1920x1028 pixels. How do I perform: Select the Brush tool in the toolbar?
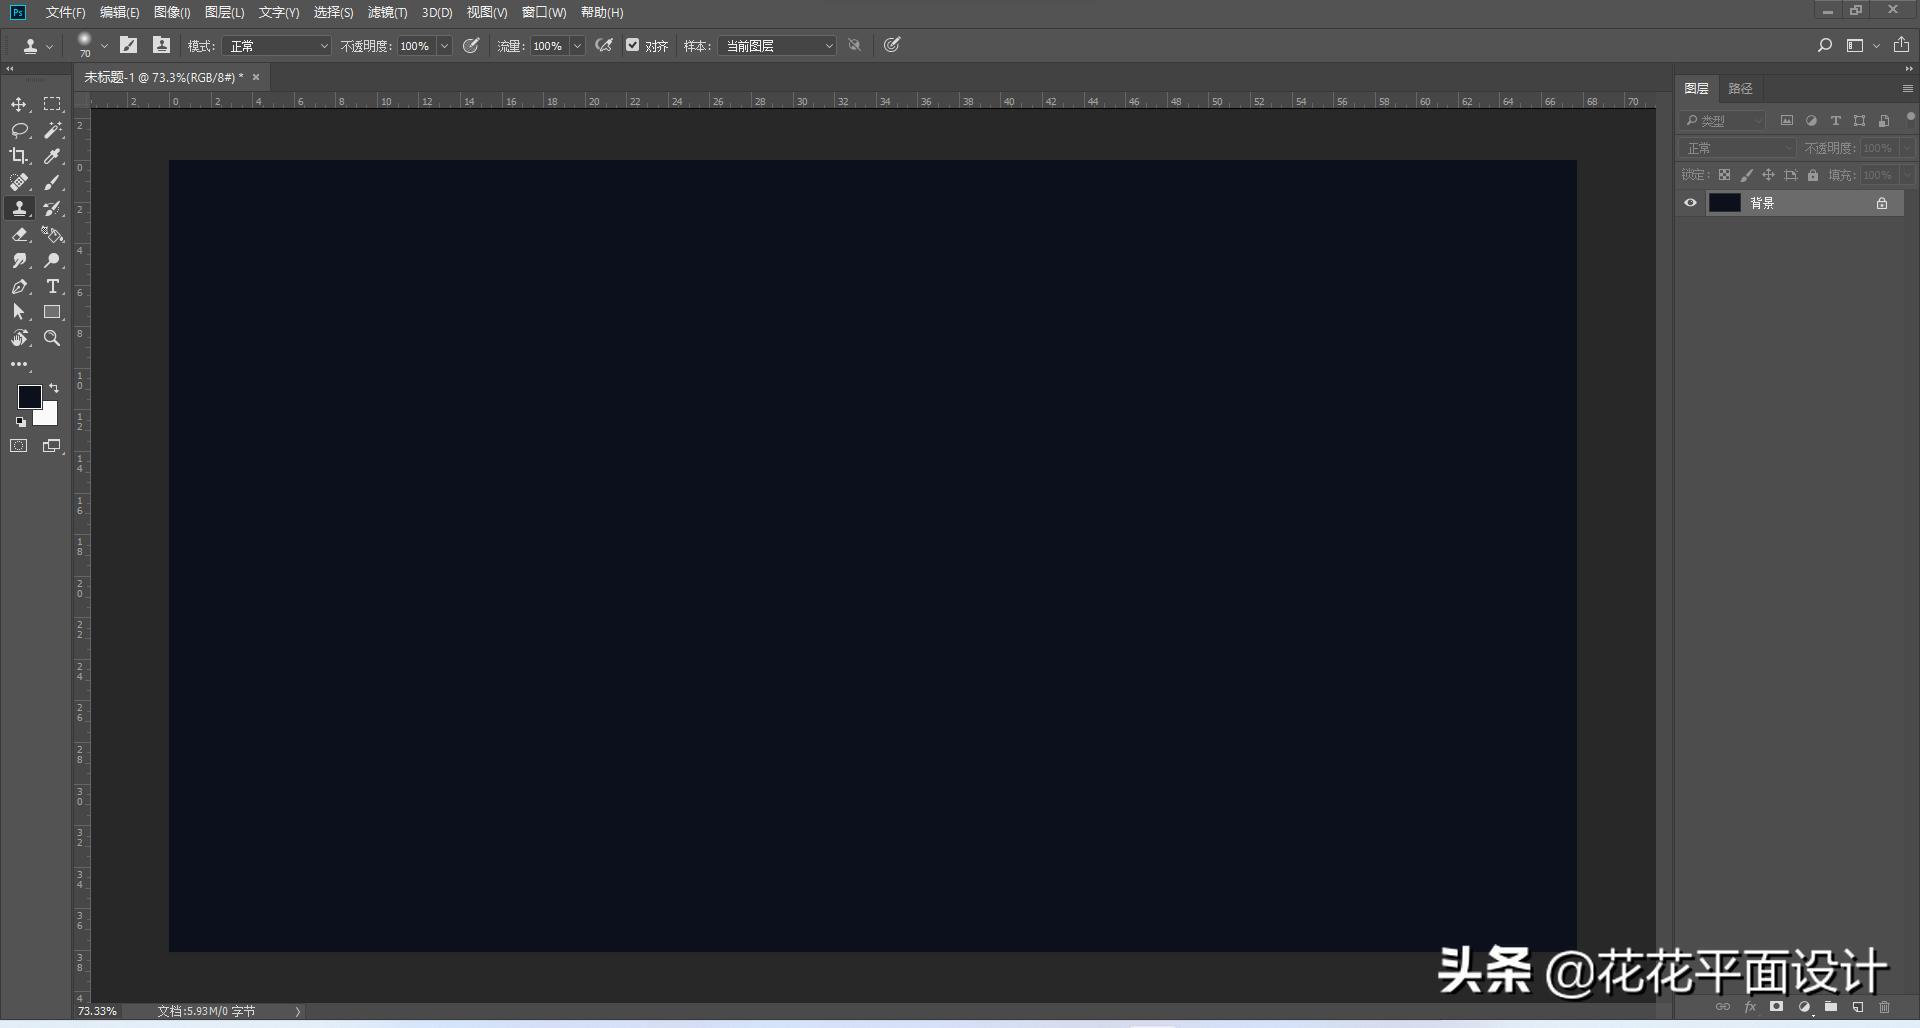(x=52, y=183)
